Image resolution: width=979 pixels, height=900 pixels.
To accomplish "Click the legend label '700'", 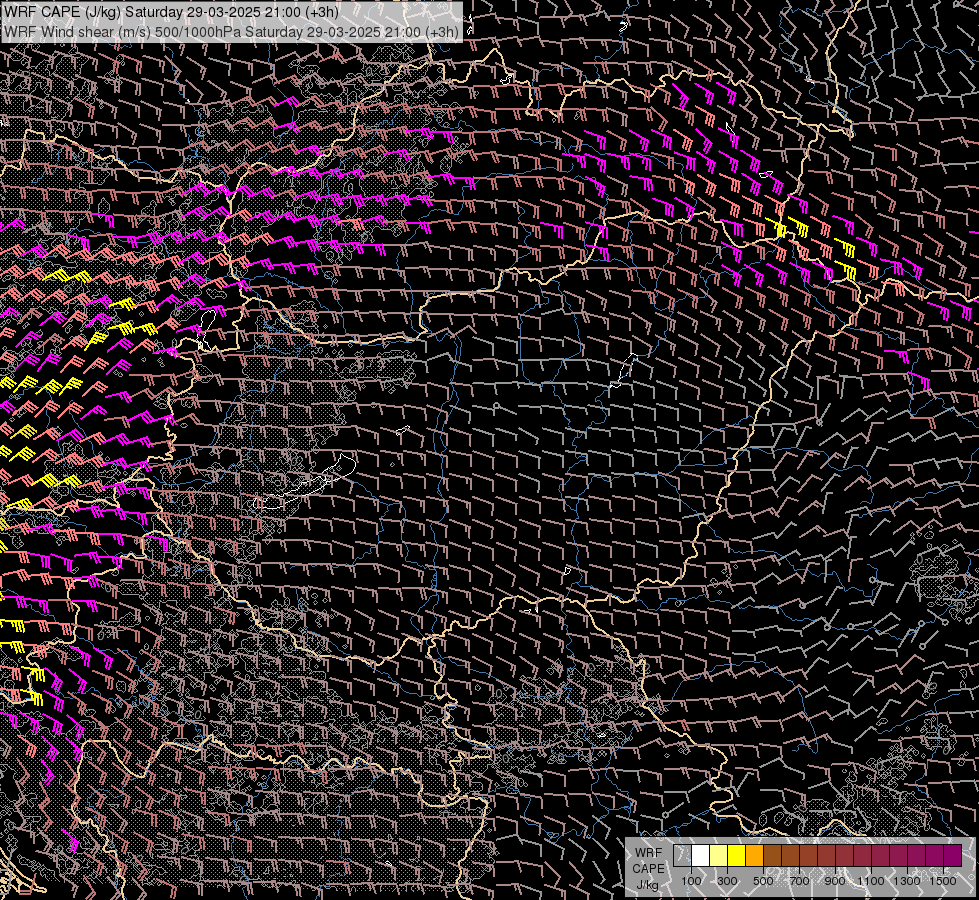I will click(799, 881).
